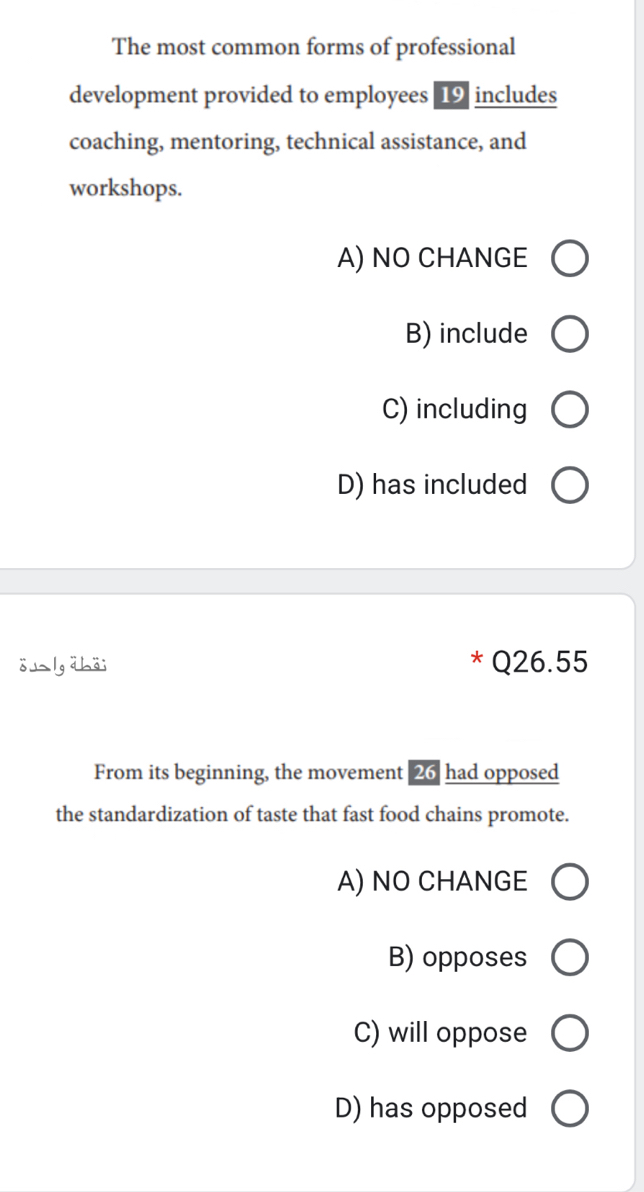
Task: Click the underlined word 'includes'
Action: click(x=516, y=96)
